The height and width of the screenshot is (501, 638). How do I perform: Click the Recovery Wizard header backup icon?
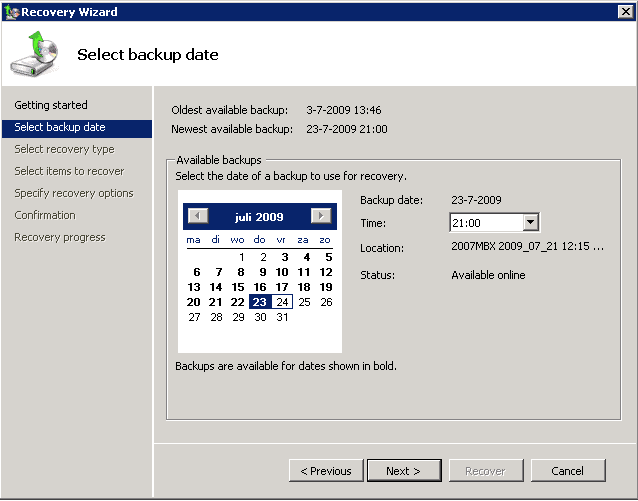tap(35, 54)
